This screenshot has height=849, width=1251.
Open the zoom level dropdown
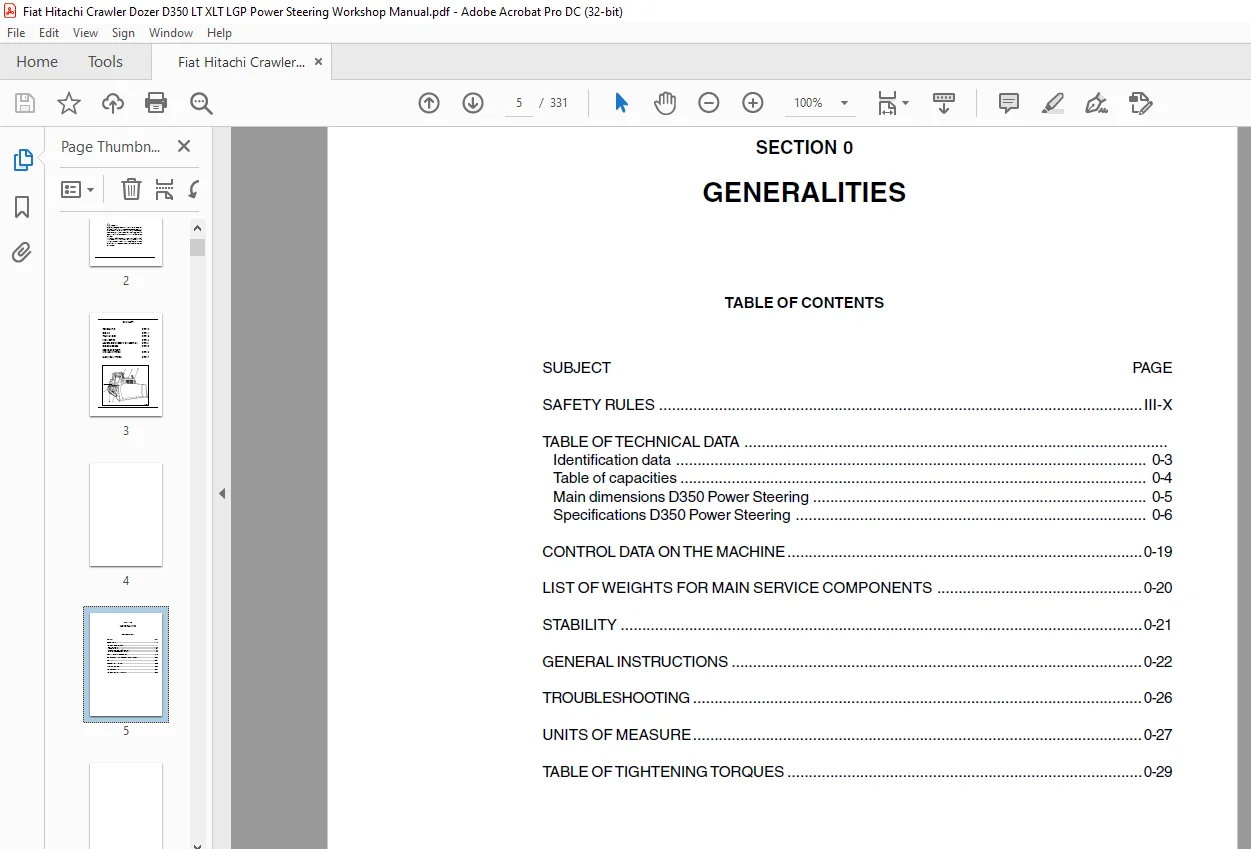pyautogui.click(x=845, y=103)
